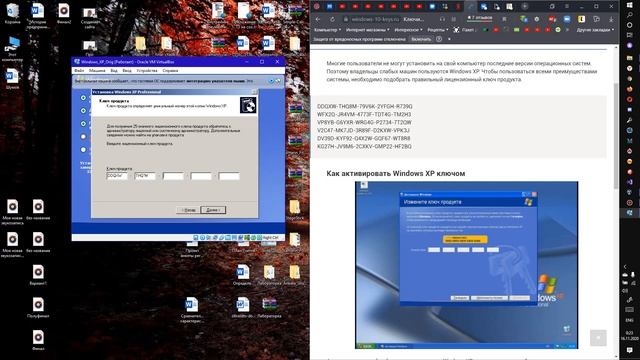
Task: Open the Этот компьютер desktop icon
Action: (x=12, y=48)
